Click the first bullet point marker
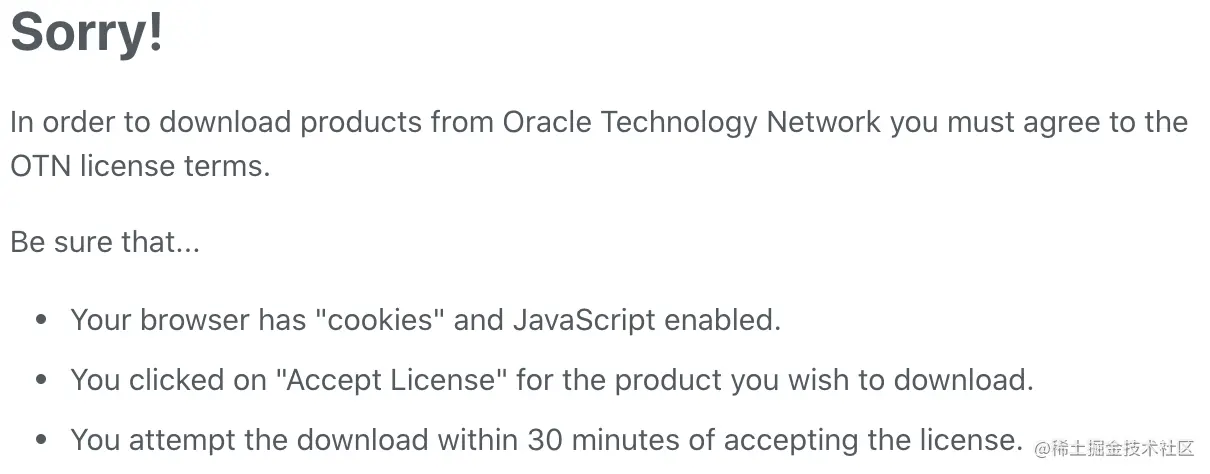Viewport: 1210px width, 474px height. point(41,321)
